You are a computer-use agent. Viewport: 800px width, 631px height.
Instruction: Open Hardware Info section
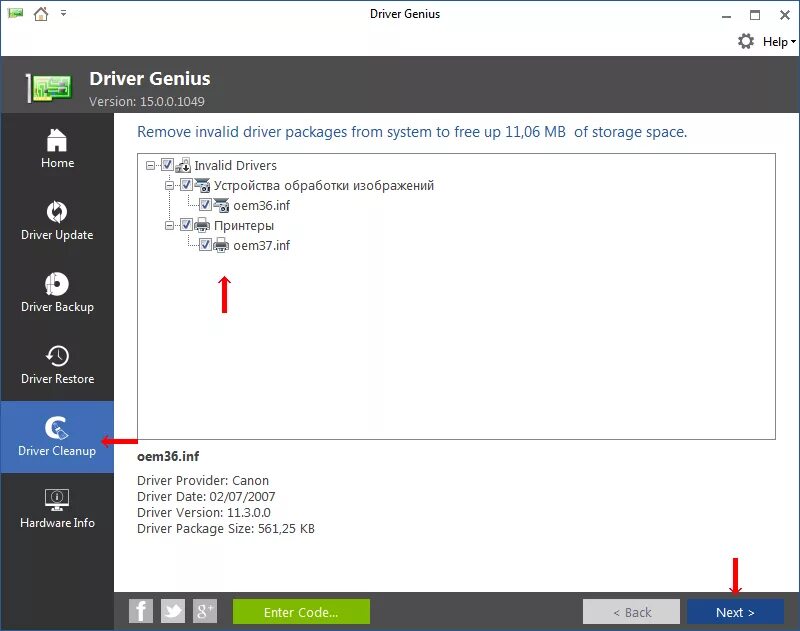coord(57,509)
